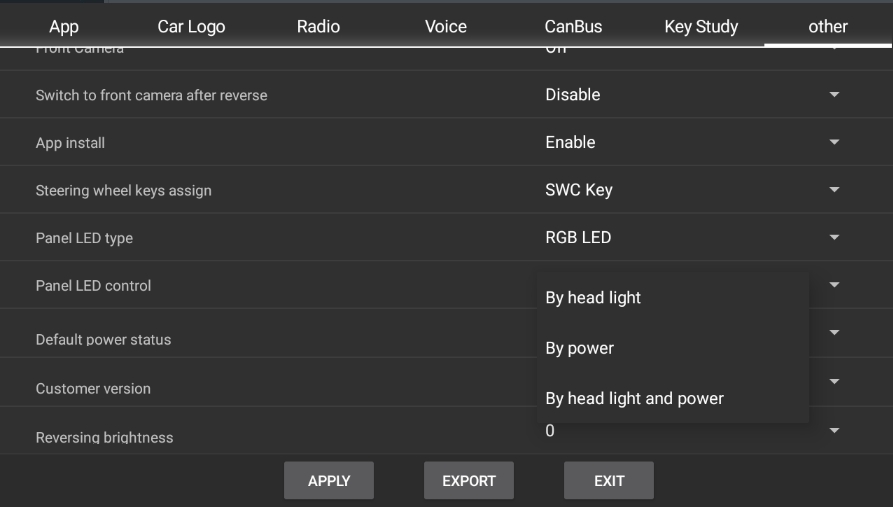The height and width of the screenshot is (507, 893).
Task: Click the 'Disable' front camera value
Action: pyautogui.click(x=572, y=95)
